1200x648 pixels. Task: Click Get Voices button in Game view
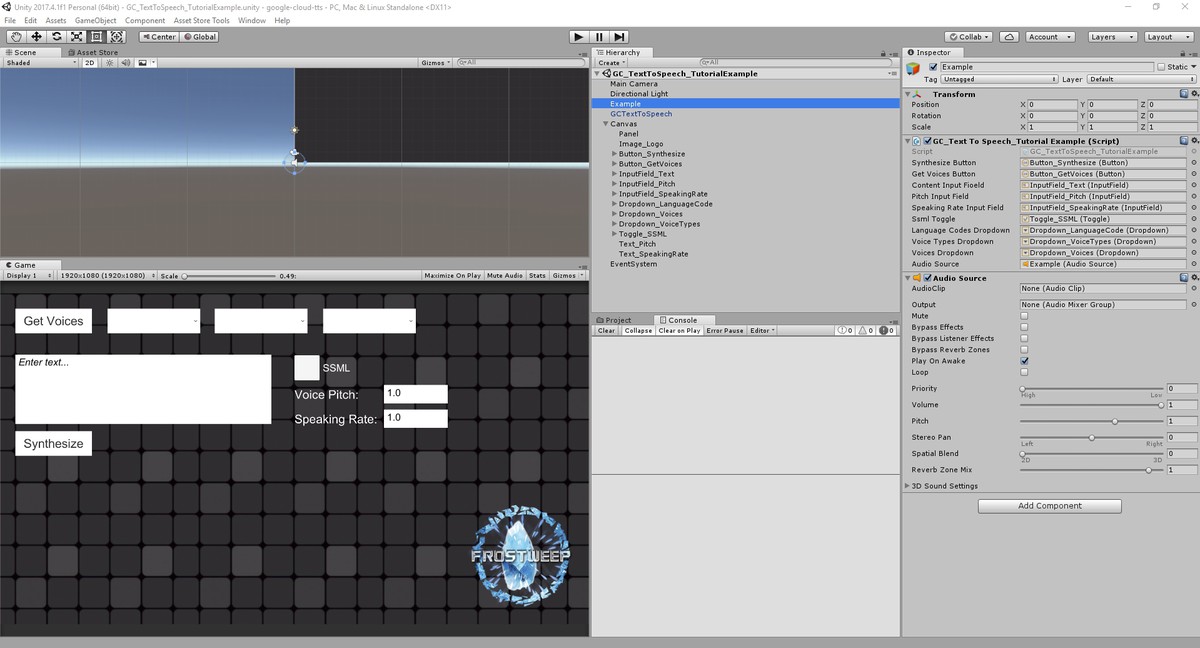[53, 321]
